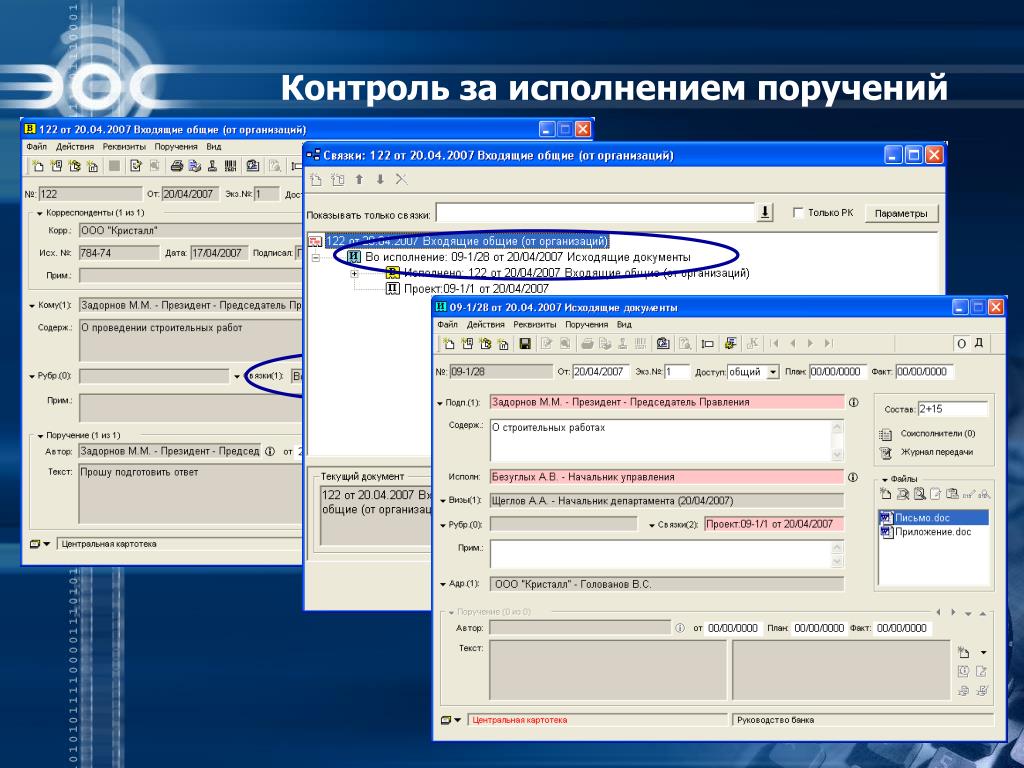This screenshot has width=1024, height=768.
Task: Open Журнал передачи link
Action: pyautogui.click(x=936, y=452)
